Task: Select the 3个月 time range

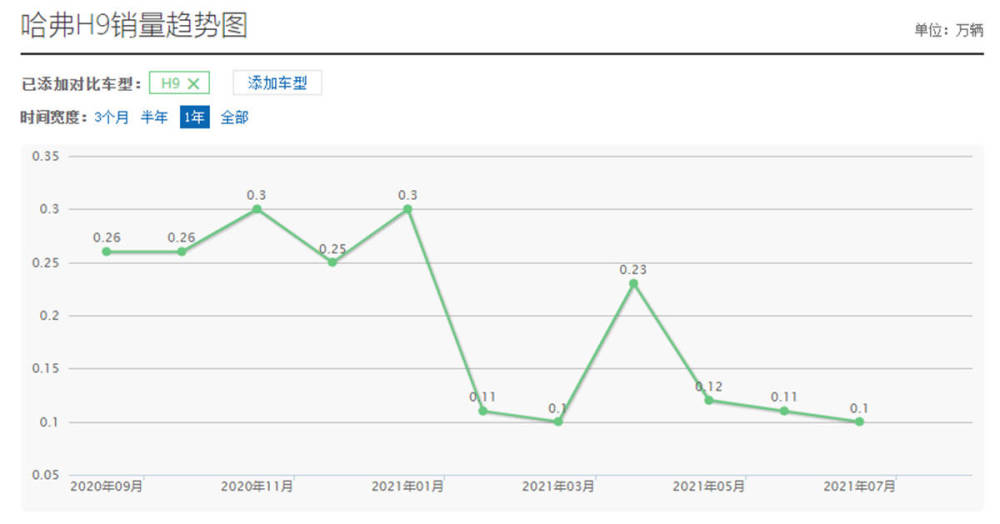Action: click(112, 117)
